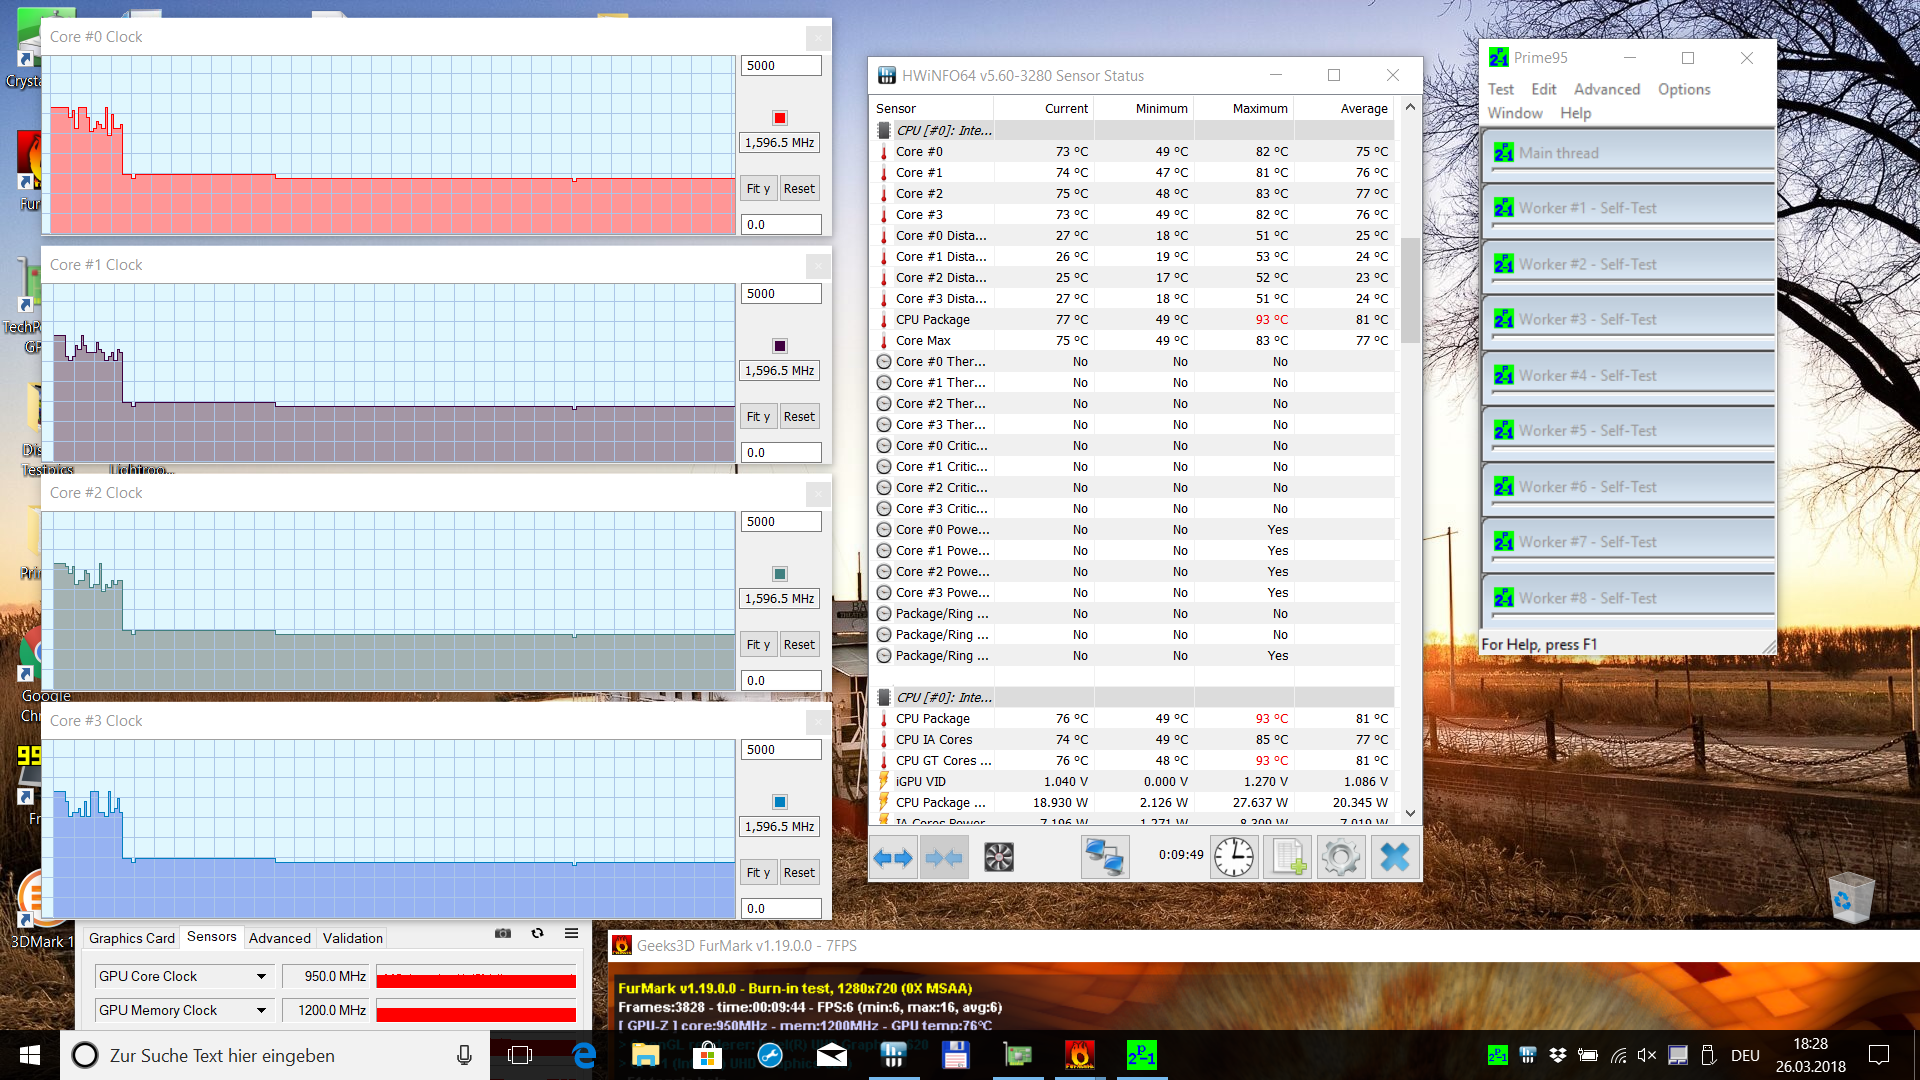Click the HWiNFO log file icon
The height and width of the screenshot is (1080, 1920).
(x=1287, y=857)
